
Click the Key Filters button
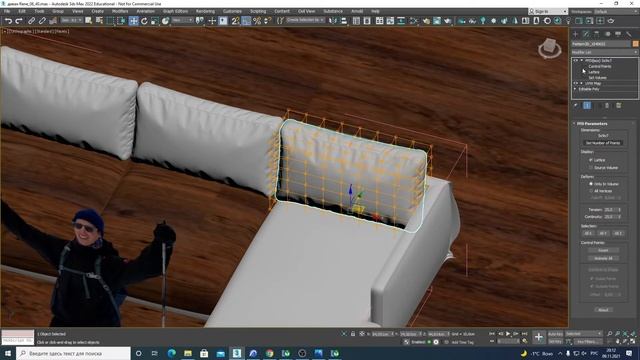tap(588, 342)
